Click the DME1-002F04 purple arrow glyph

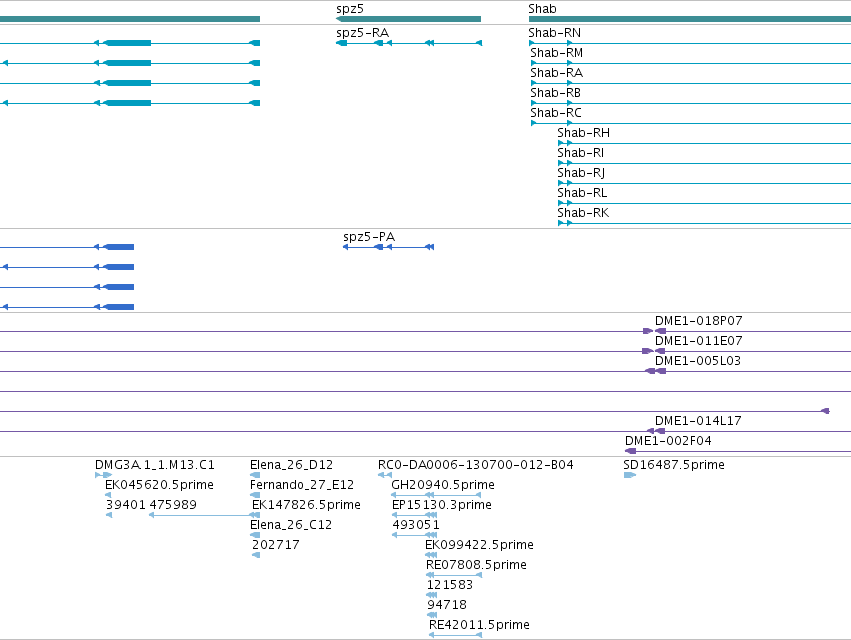(x=631, y=451)
